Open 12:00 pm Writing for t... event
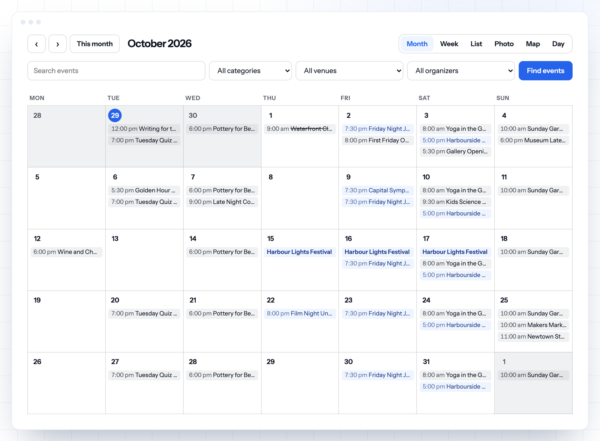This screenshot has height=441, width=600. [x=144, y=129]
